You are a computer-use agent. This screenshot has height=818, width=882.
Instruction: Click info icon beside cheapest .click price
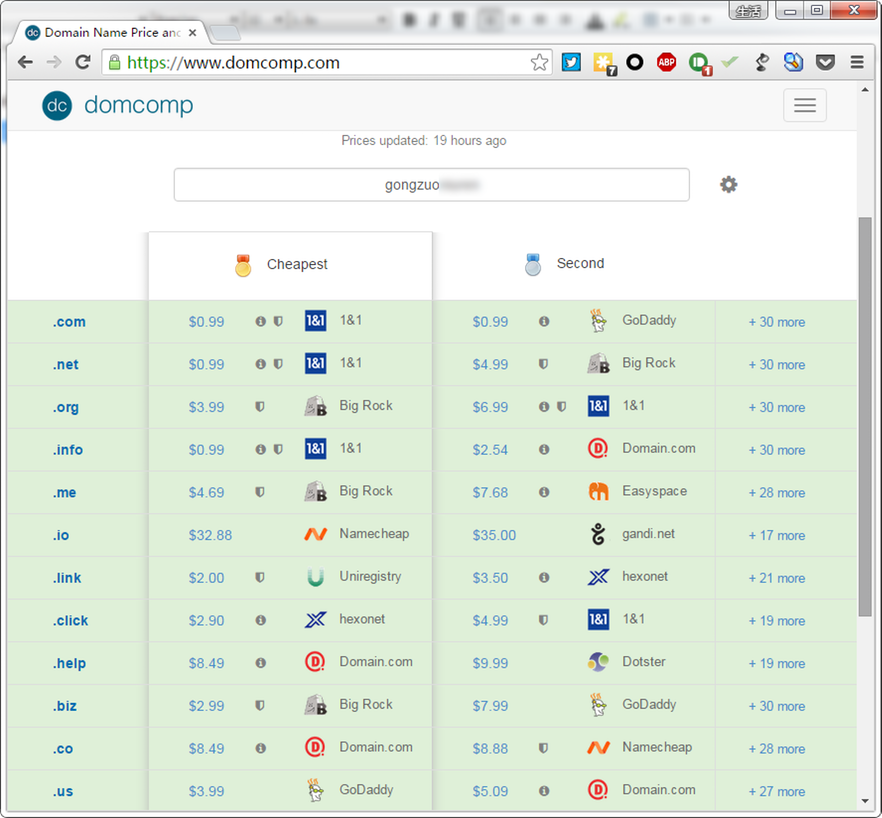pos(260,620)
